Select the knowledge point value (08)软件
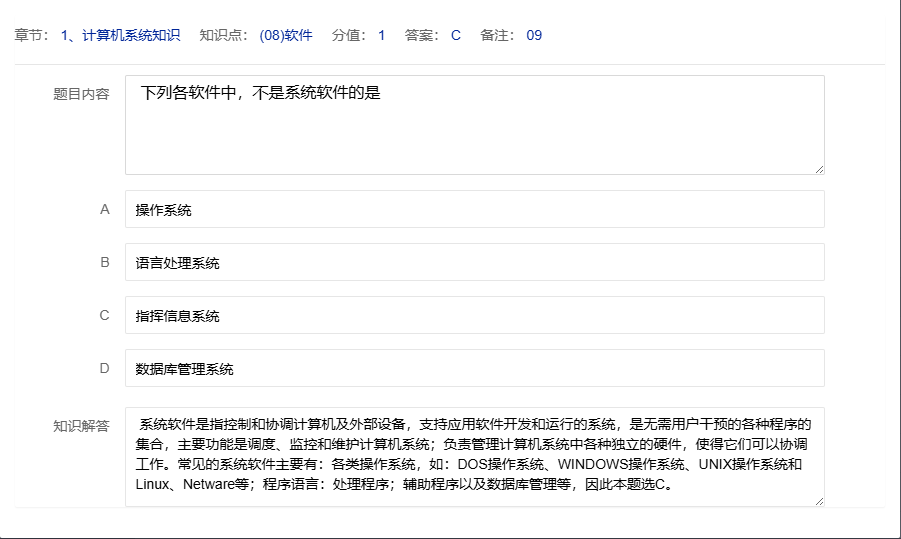This screenshot has width=901, height=539. [x=285, y=36]
